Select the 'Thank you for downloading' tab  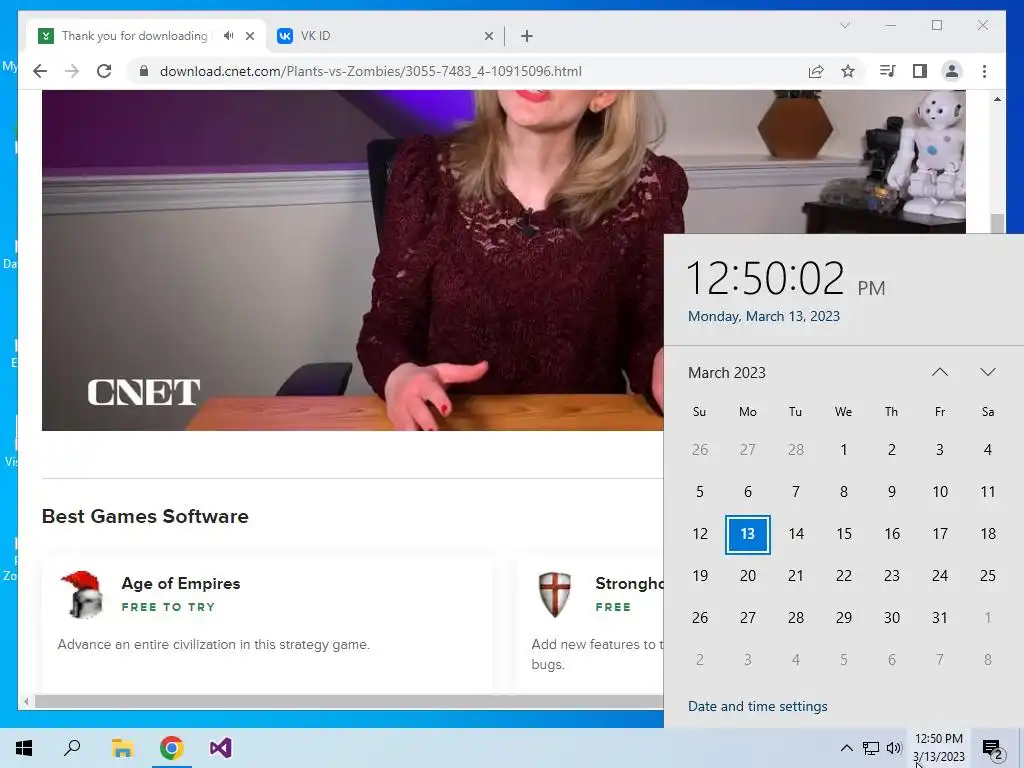pos(146,36)
